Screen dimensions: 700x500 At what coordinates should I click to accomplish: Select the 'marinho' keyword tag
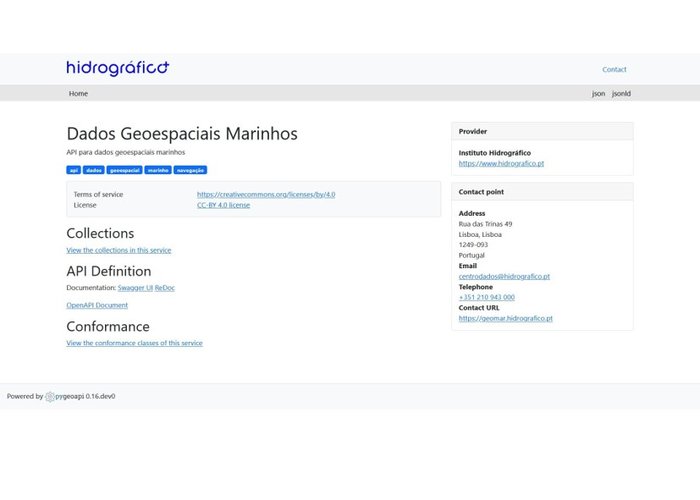(x=158, y=170)
